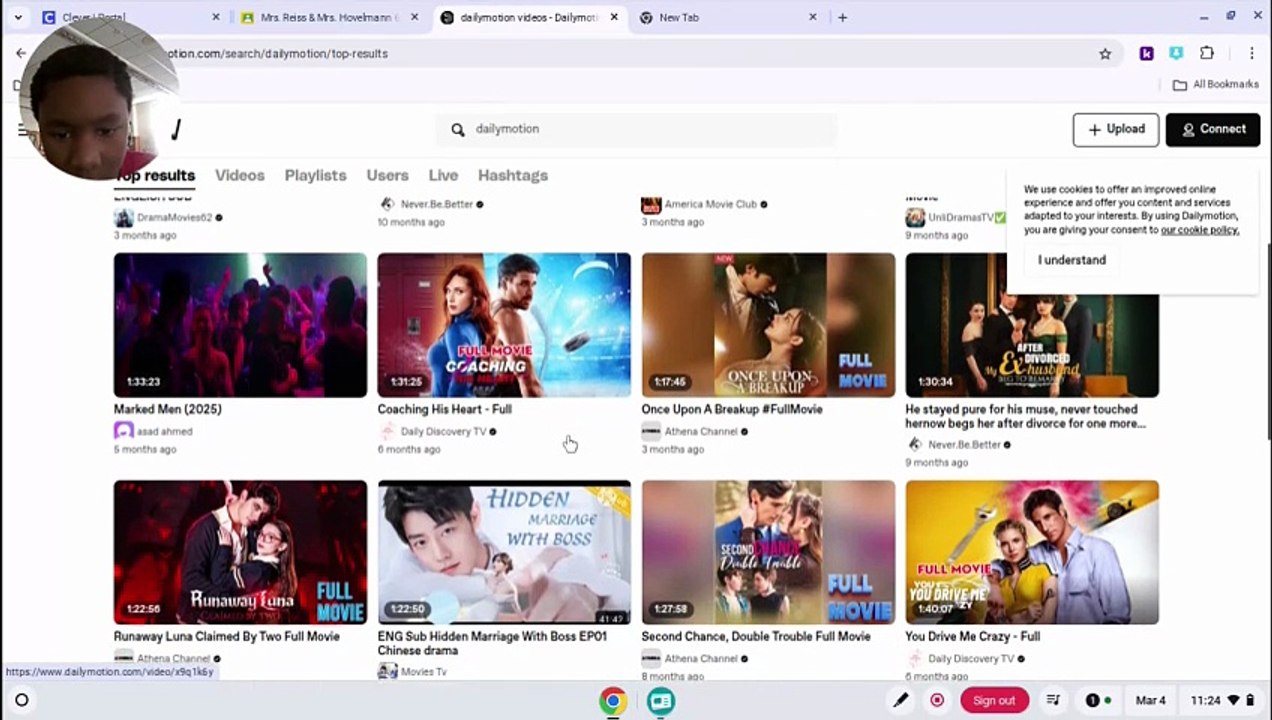Open ENG Sub Hidden Marriage With Boss title
Image resolution: width=1272 pixels, height=720 pixels.
point(492,643)
